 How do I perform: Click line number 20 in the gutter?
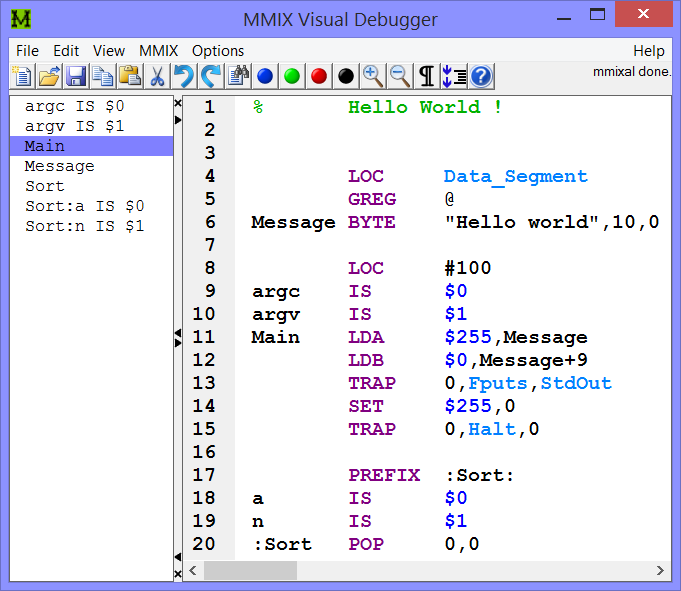(203, 544)
